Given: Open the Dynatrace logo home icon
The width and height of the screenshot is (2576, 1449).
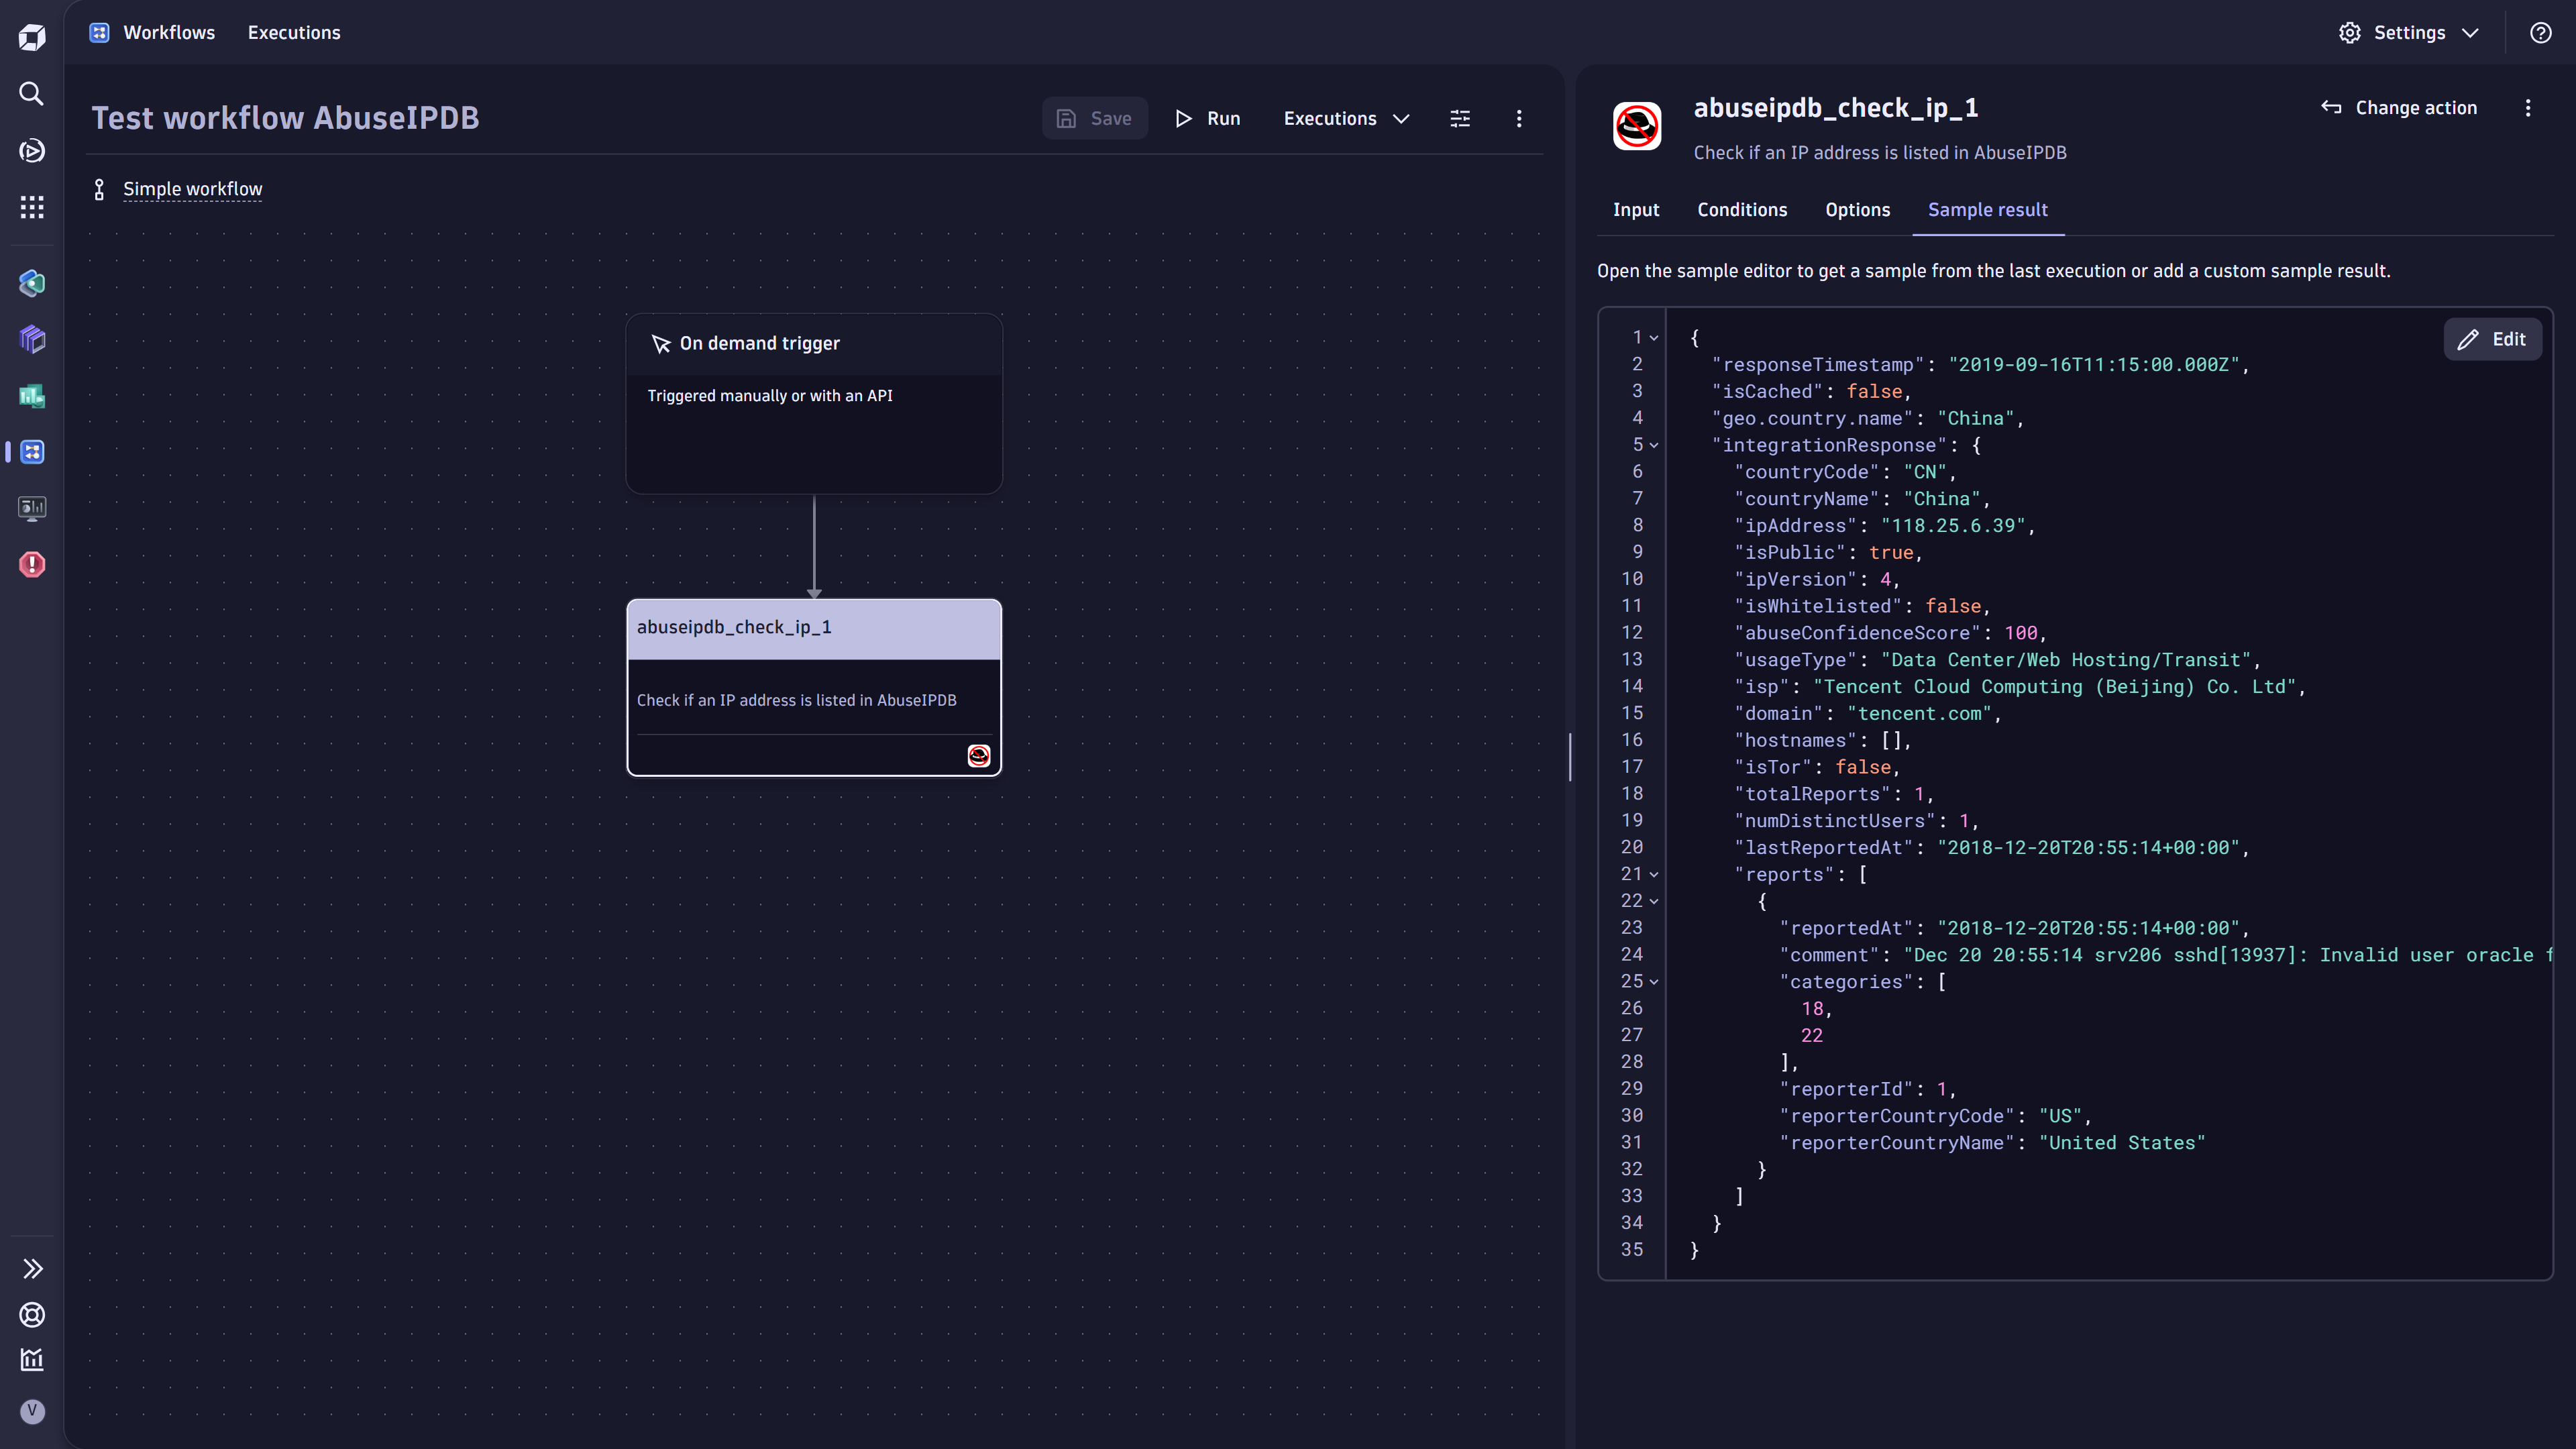Looking at the screenshot, I should 32,37.
